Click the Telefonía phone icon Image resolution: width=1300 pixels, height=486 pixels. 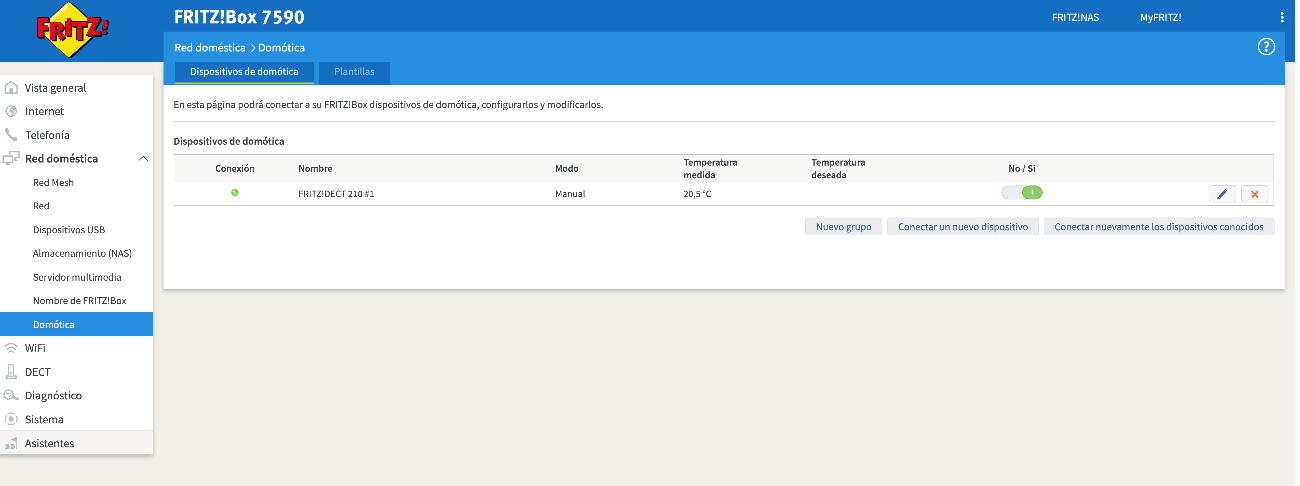pos(11,135)
